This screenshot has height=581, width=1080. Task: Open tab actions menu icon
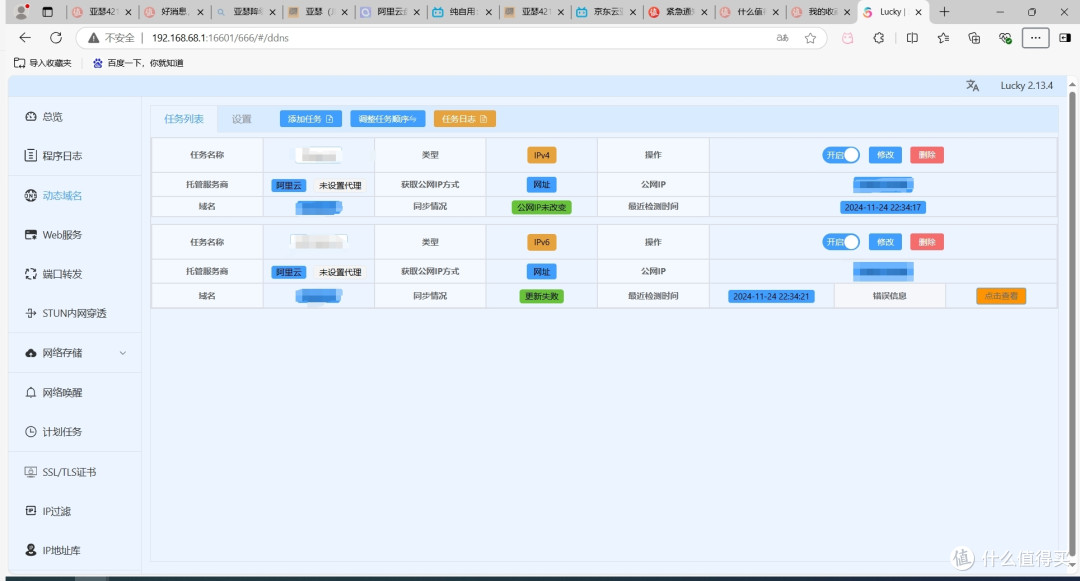click(x=48, y=12)
